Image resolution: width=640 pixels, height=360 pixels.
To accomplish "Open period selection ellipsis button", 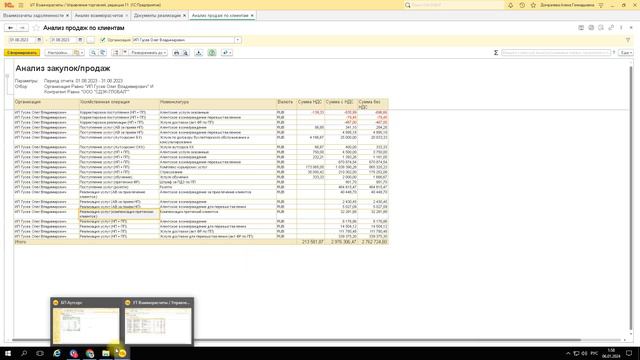I will tap(91, 40).
